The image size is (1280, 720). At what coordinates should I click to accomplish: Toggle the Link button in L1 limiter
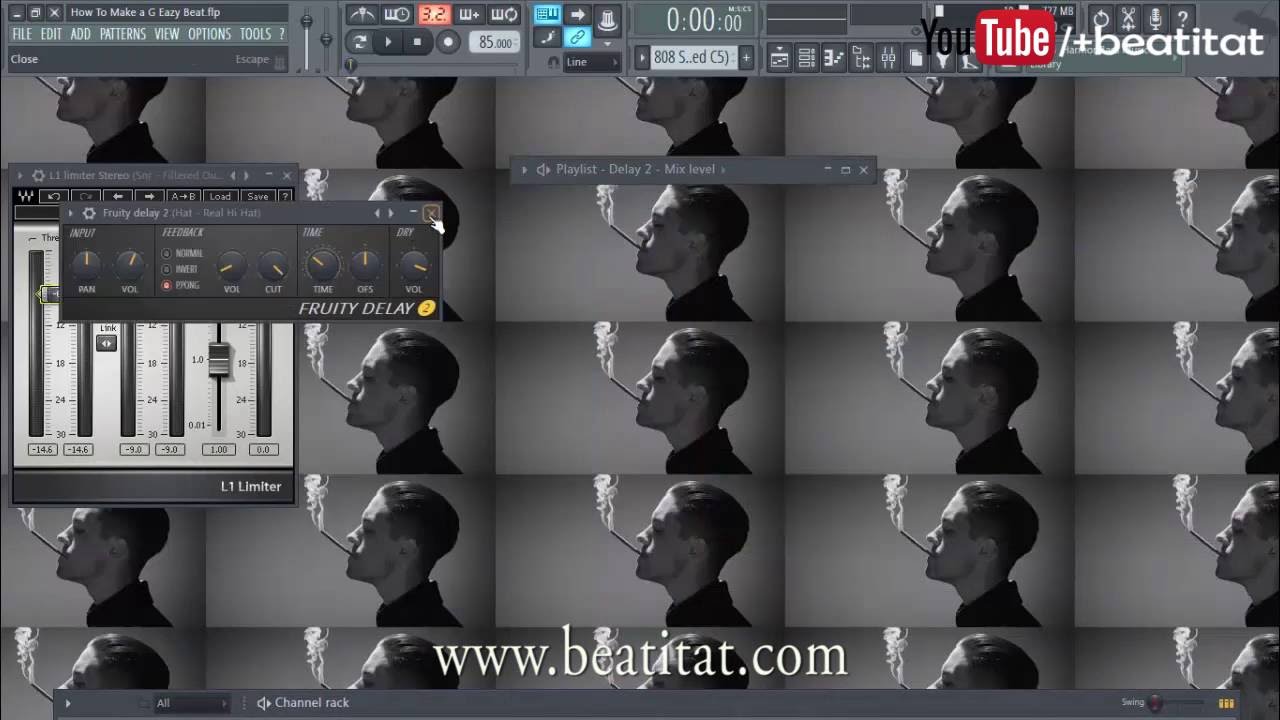pyautogui.click(x=107, y=343)
